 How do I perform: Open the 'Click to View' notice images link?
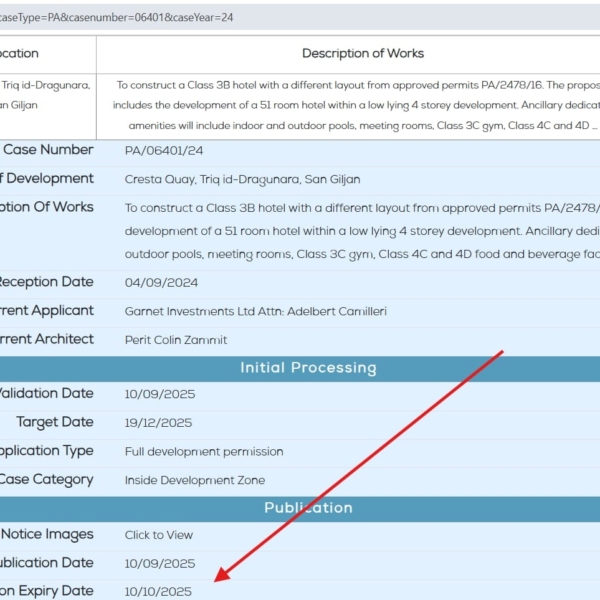(x=158, y=535)
